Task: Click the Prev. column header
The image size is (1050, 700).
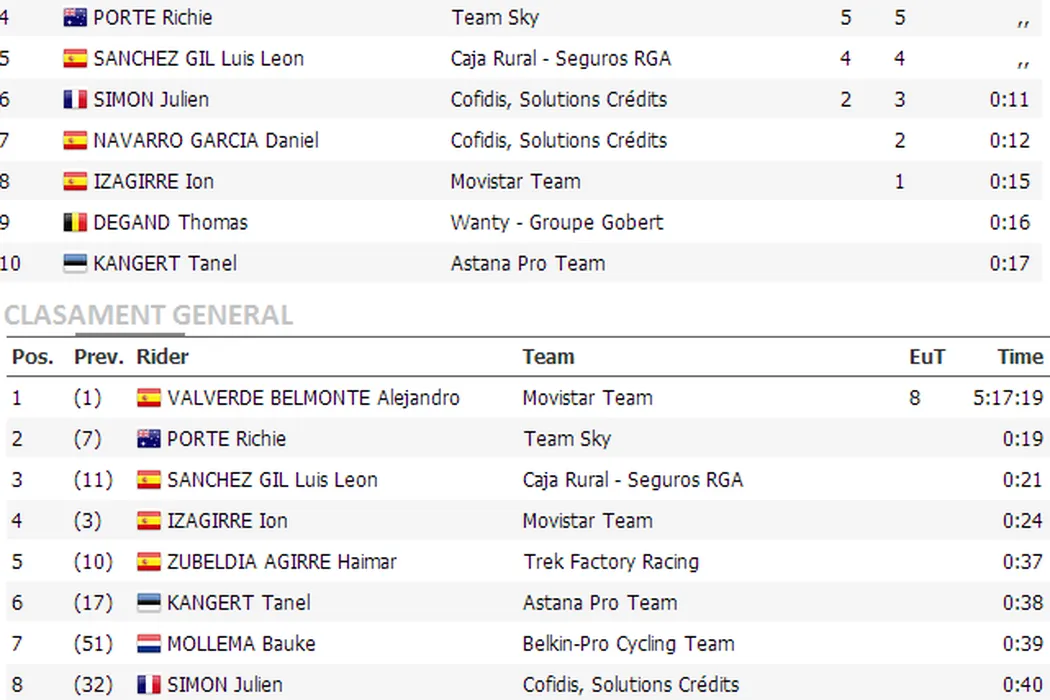Action: tap(99, 357)
